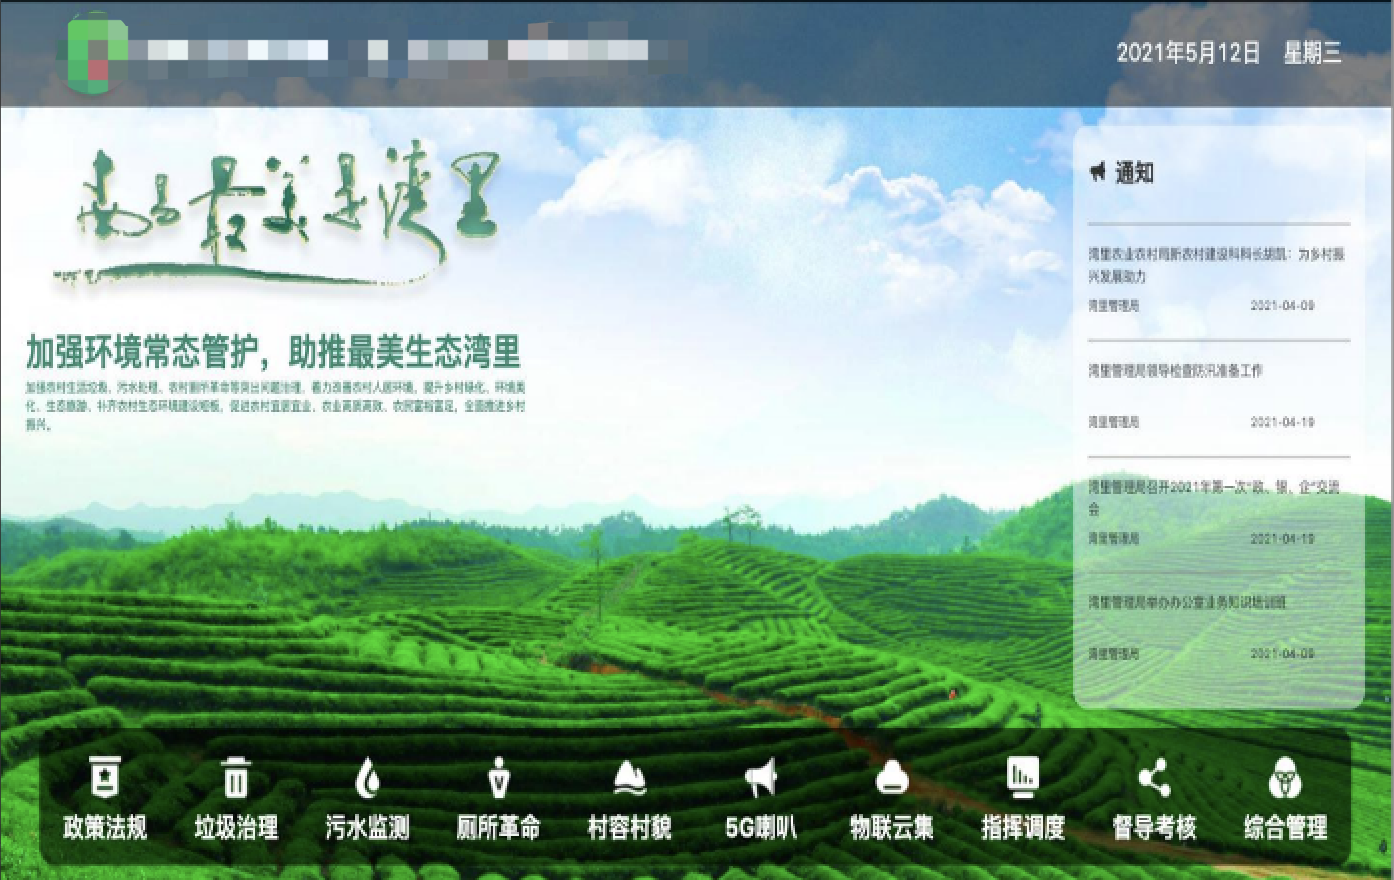The width and height of the screenshot is (1394, 880).
Task: Click the 厕所革命 restroom icon
Action: [x=497, y=778]
